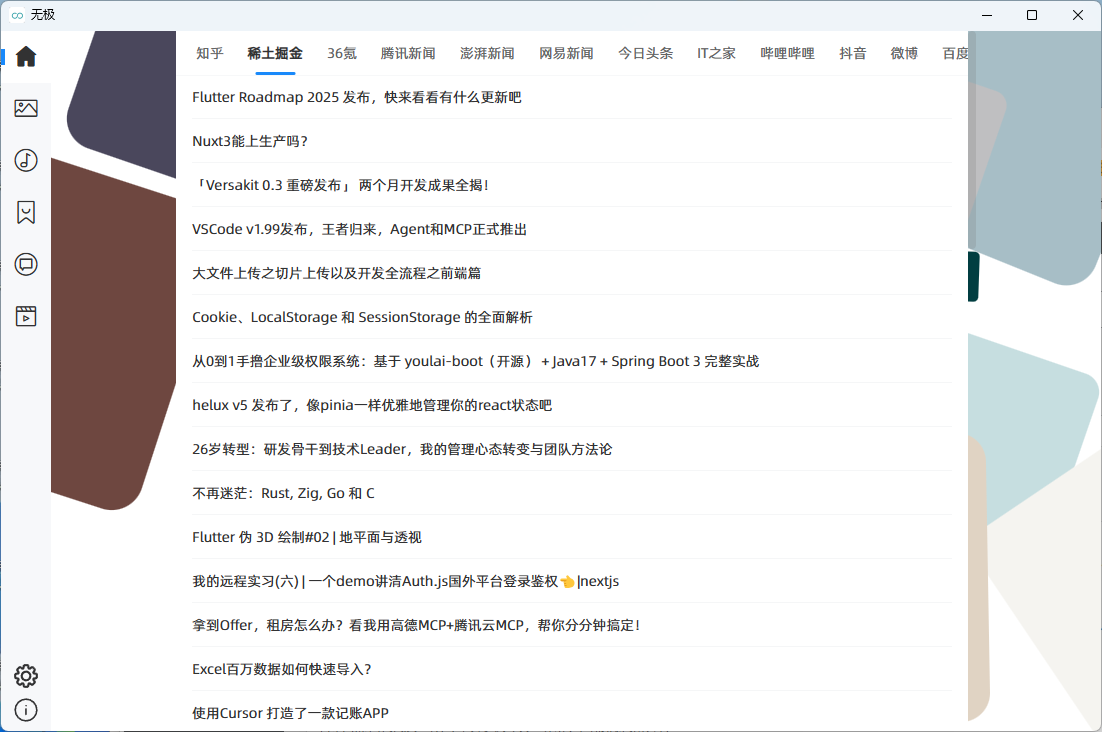Switch to the 36氪 tab

(x=342, y=54)
